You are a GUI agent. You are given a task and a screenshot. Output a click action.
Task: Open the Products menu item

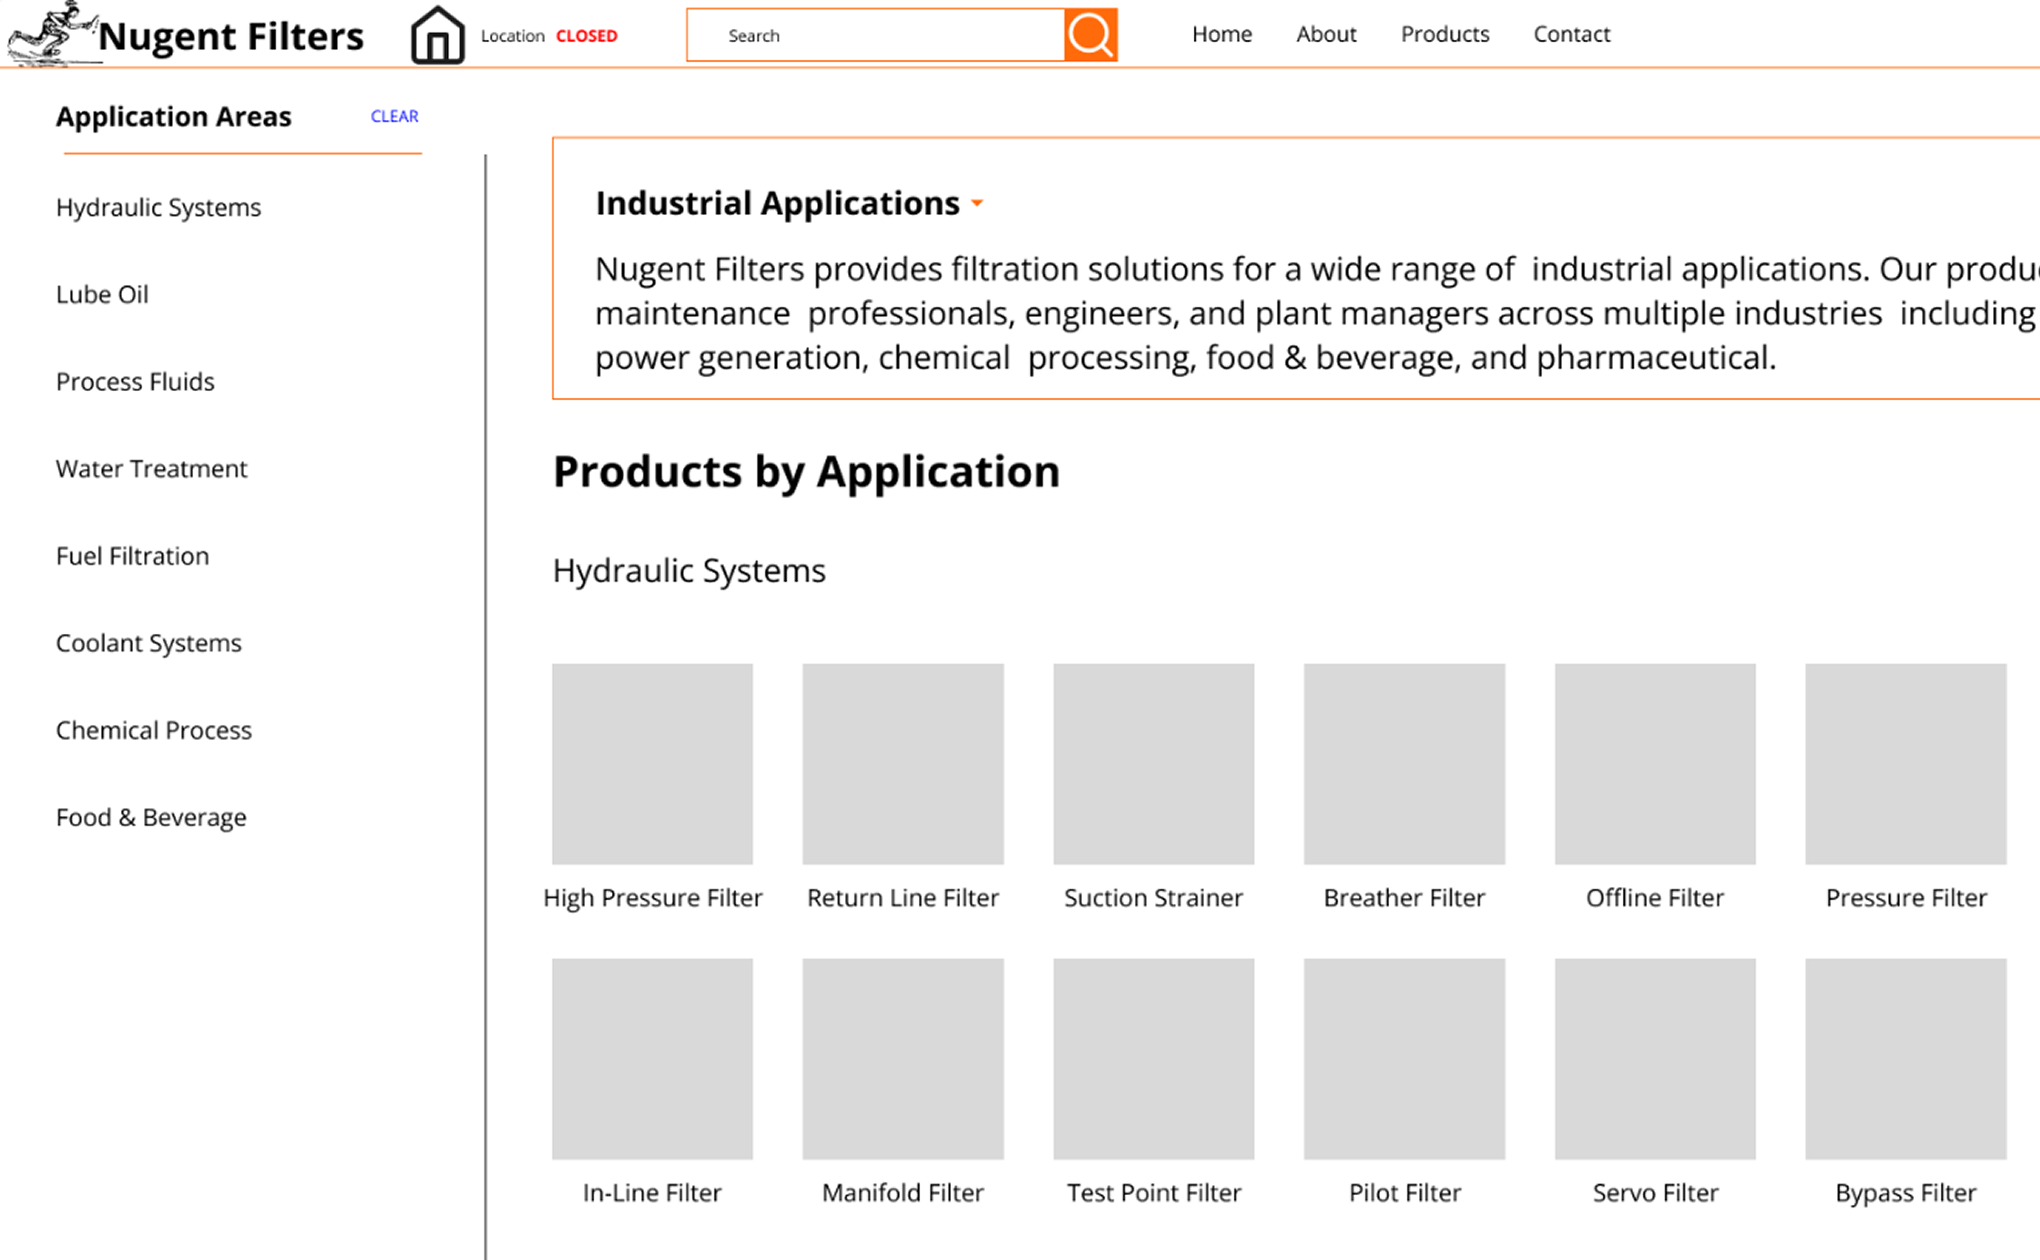(1445, 34)
